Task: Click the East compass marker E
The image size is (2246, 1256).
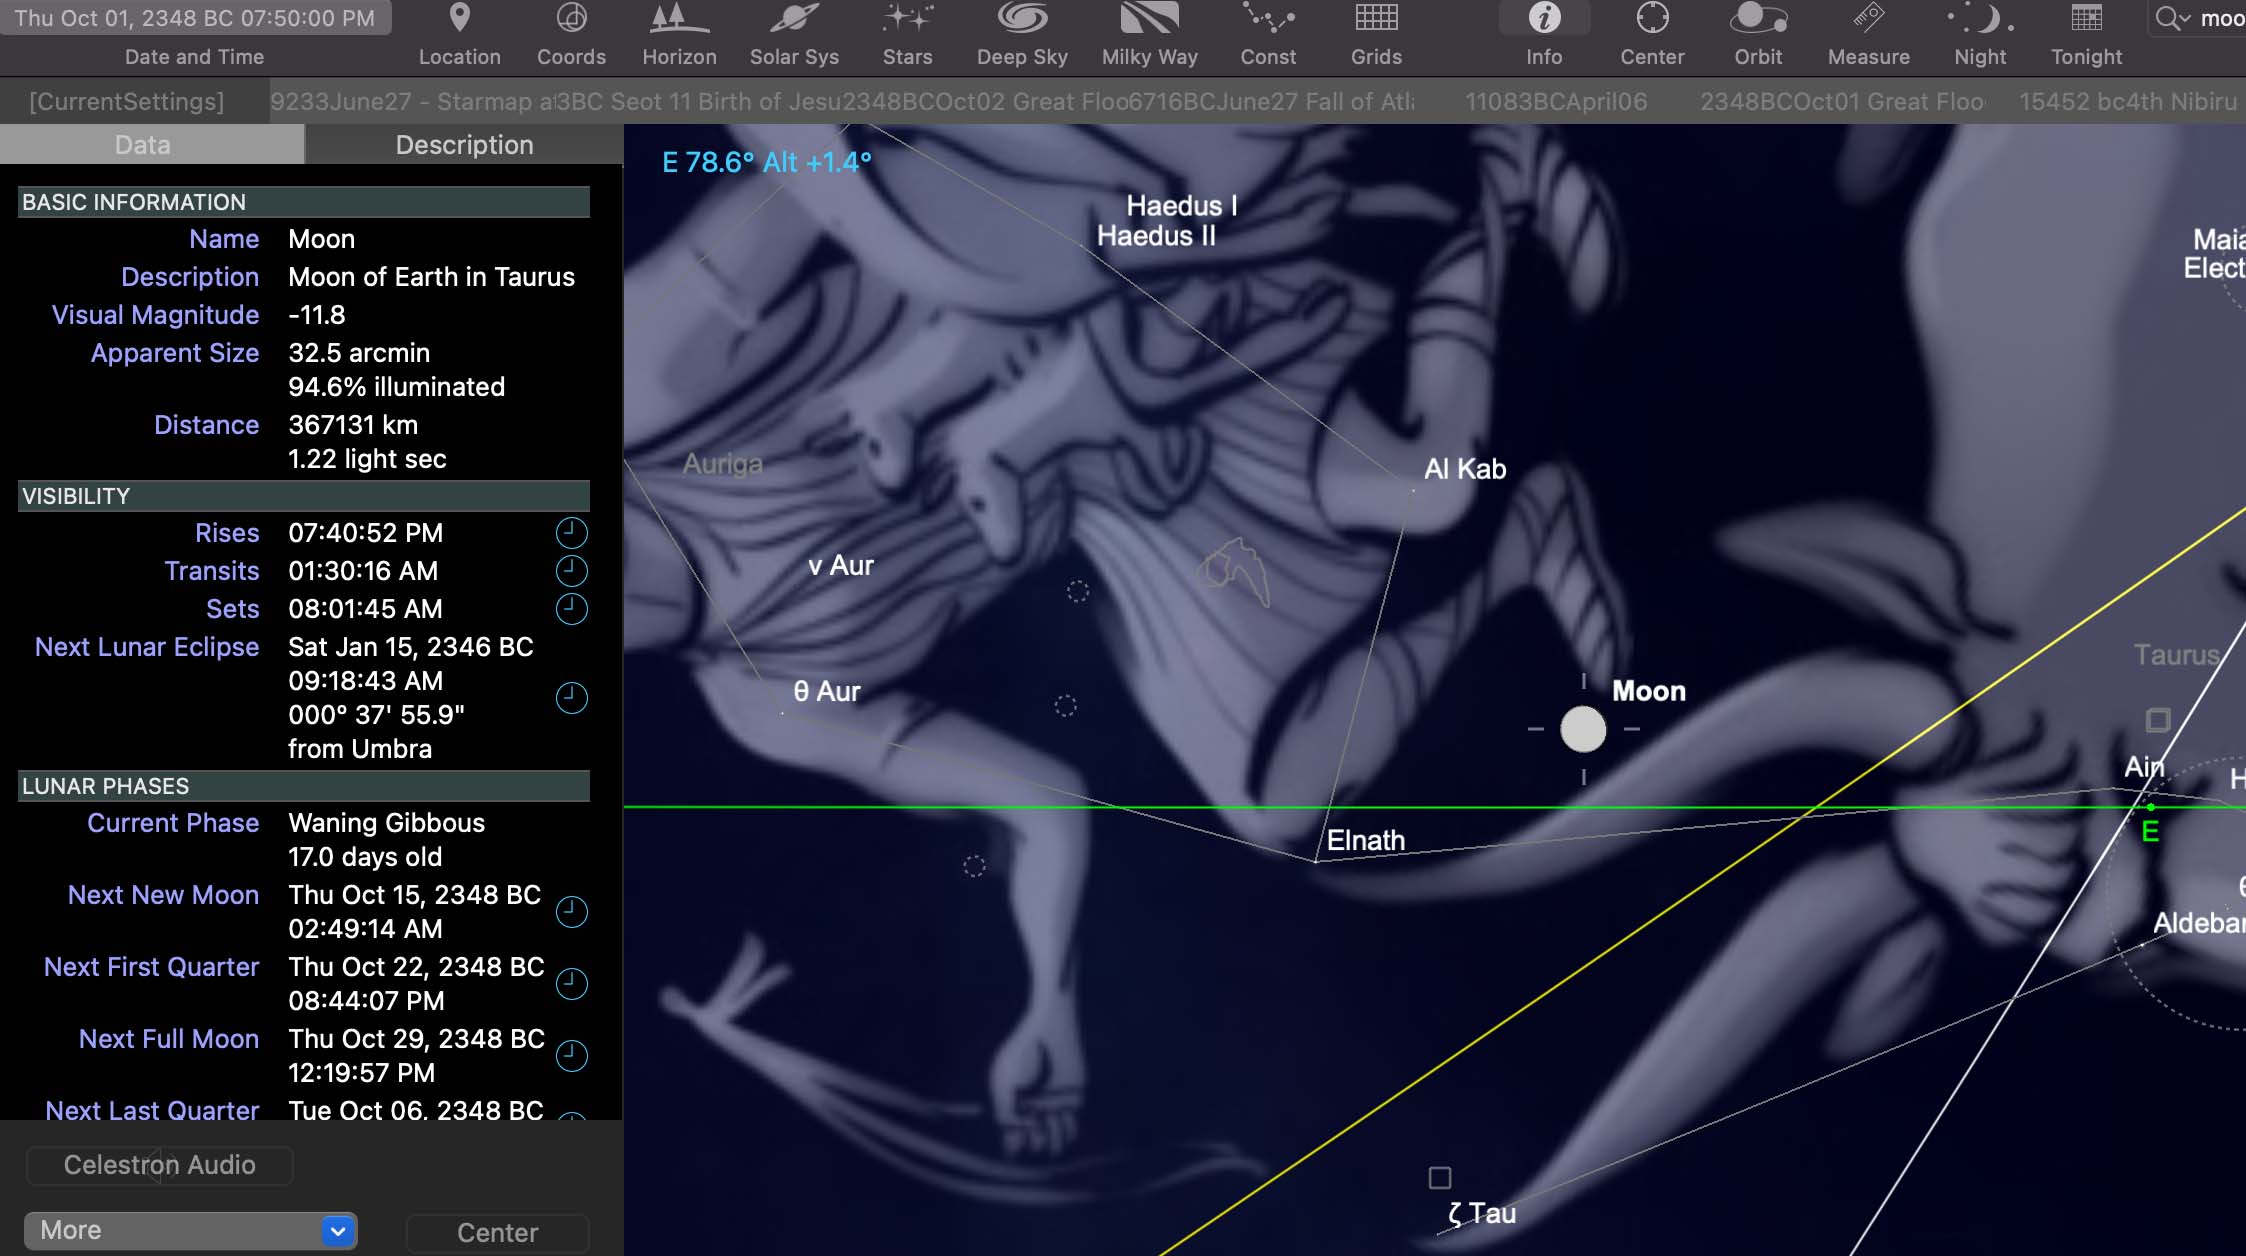Action: coord(2150,831)
